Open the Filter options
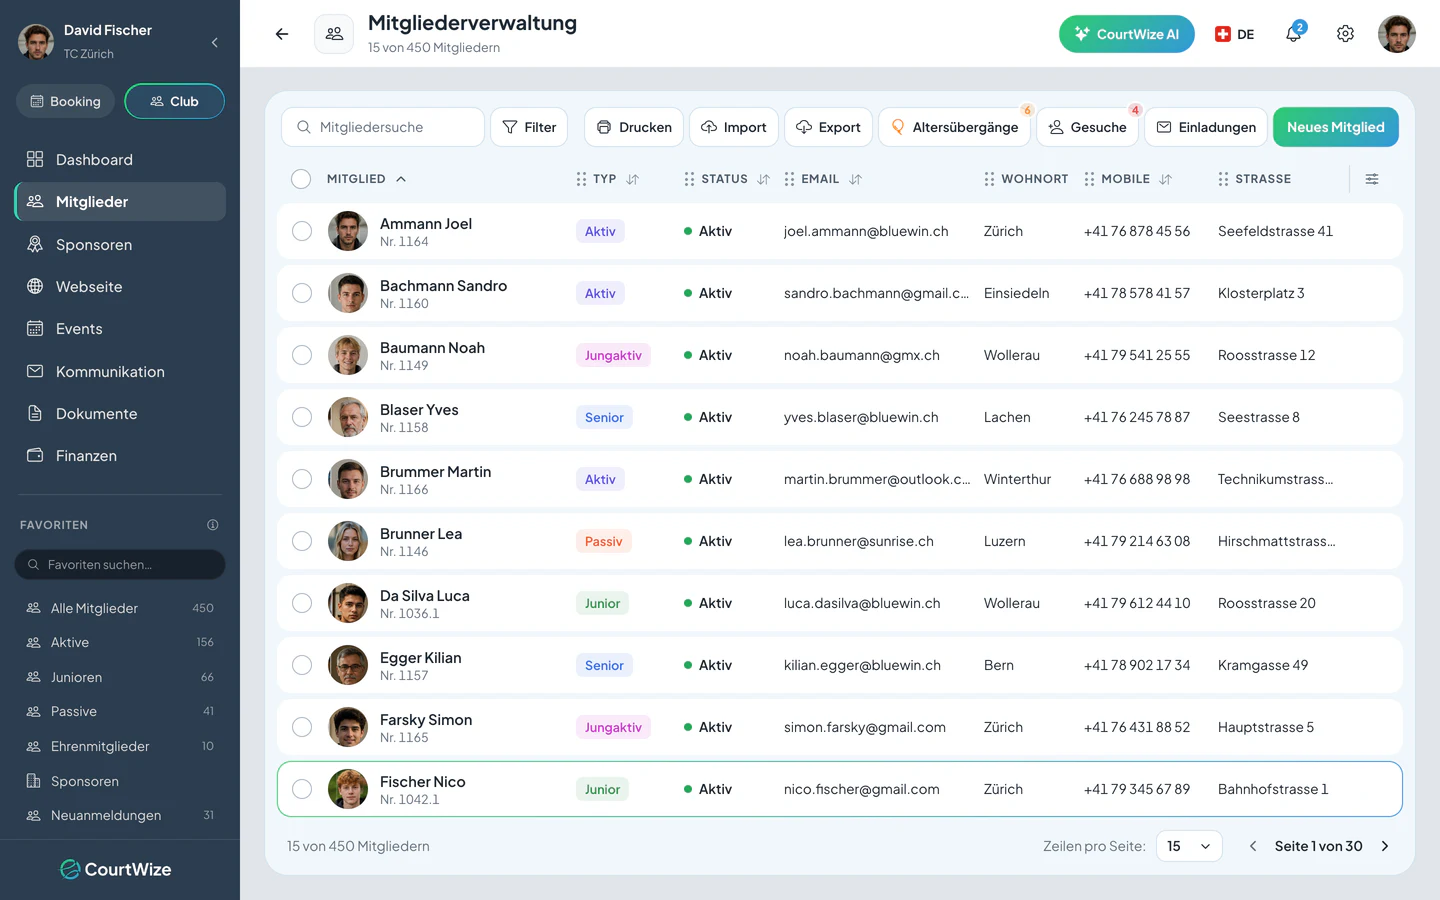This screenshot has height=900, width=1440. tap(529, 127)
